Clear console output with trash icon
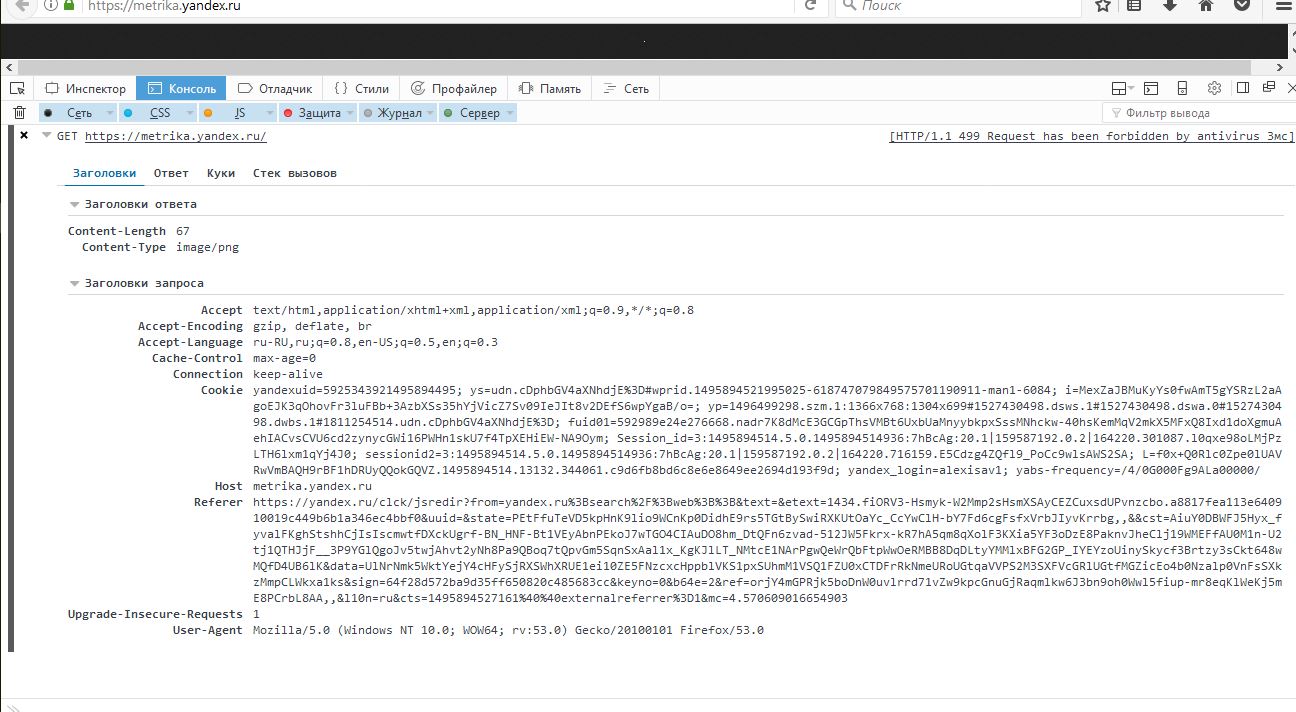This screenshot has height=712, width=1296. (19, 113)
